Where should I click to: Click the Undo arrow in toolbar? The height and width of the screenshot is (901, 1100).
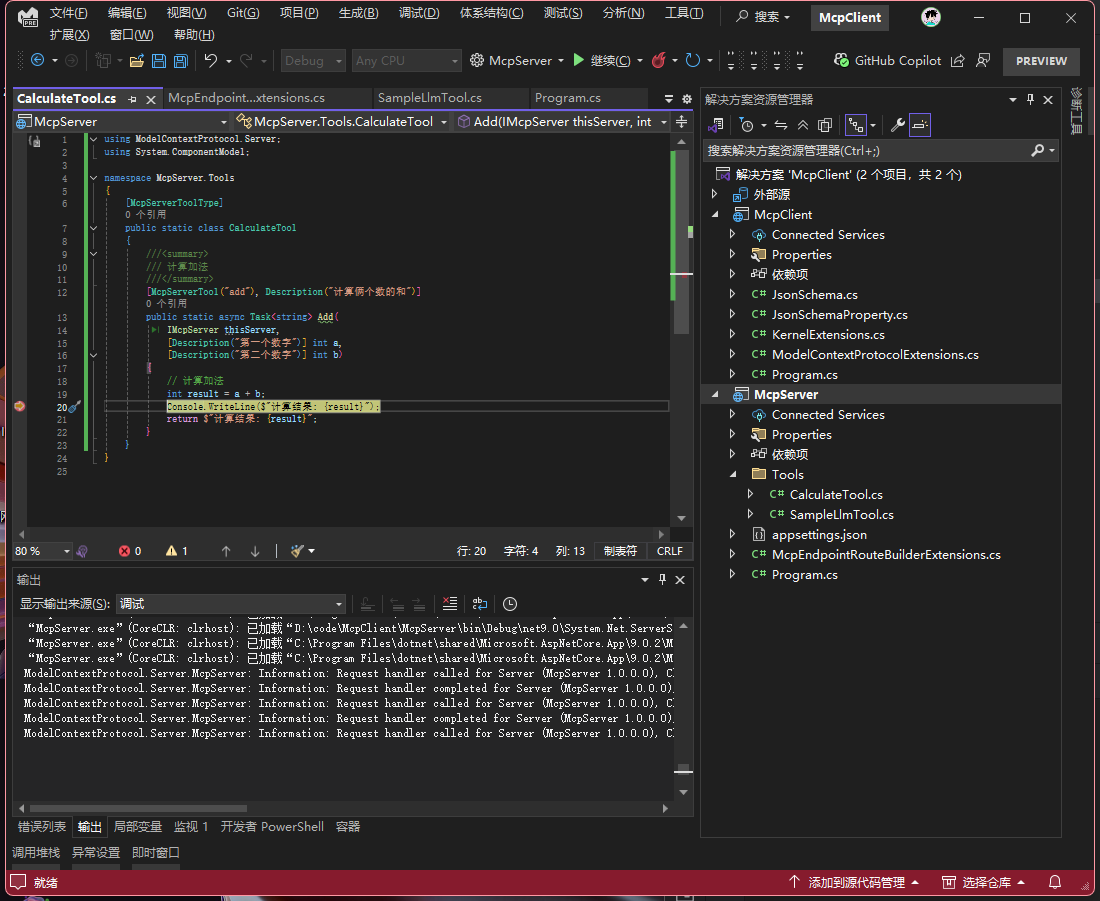click(211, 61)
